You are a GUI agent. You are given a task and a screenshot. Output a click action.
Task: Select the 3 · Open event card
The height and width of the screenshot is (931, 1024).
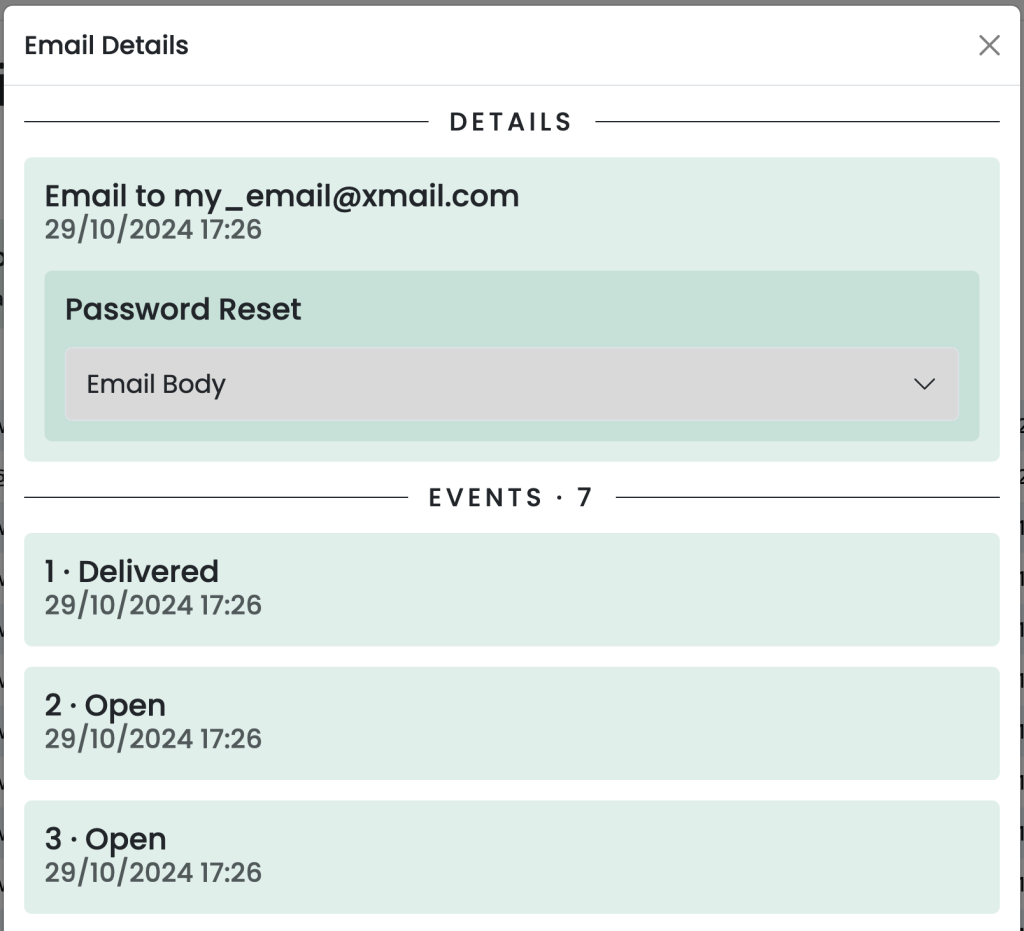tap(511, 857)
